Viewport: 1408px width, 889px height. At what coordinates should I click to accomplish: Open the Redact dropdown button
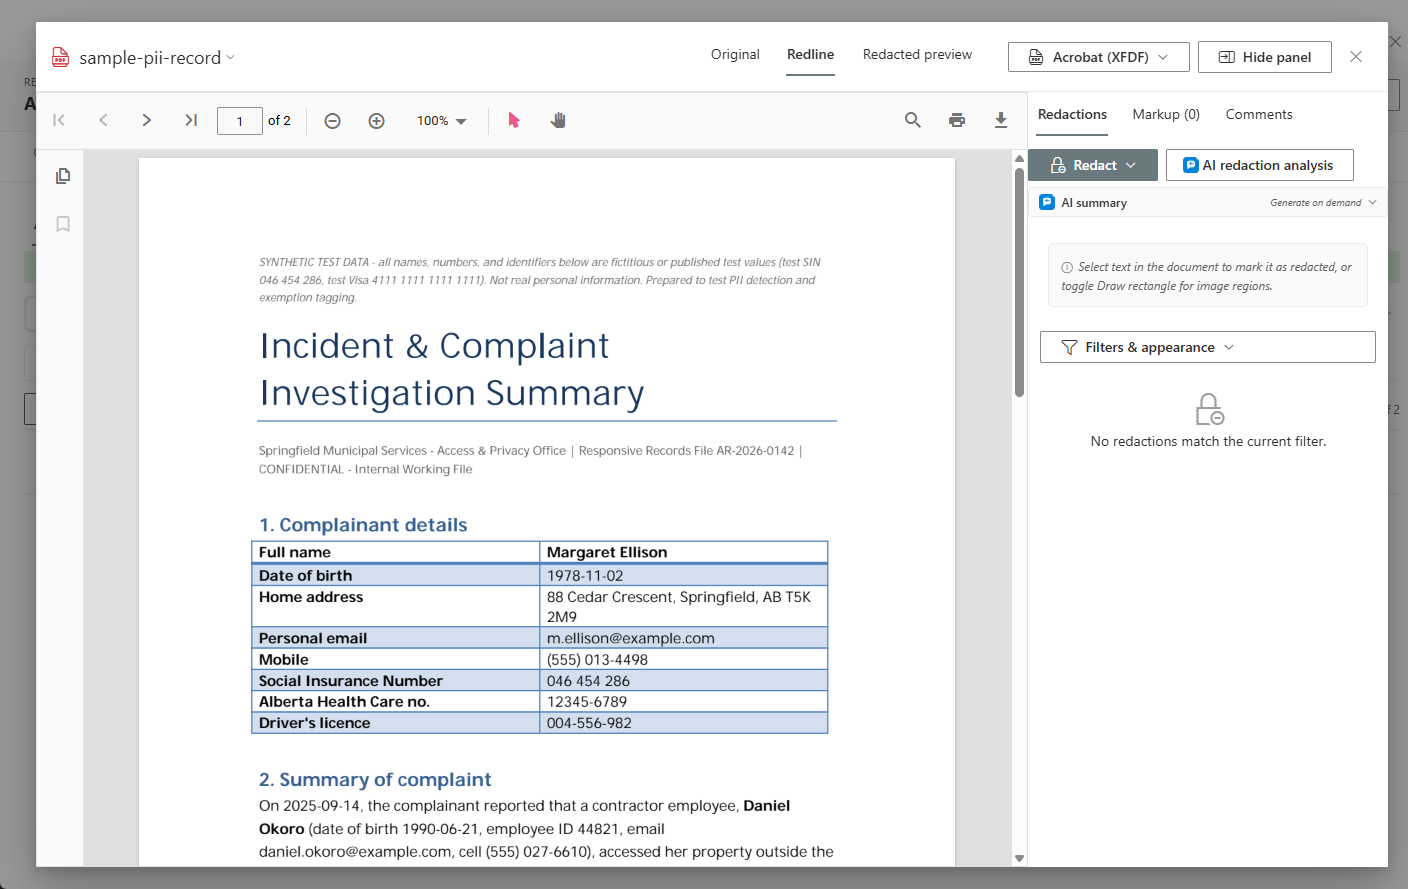(x=1093, y=165)
